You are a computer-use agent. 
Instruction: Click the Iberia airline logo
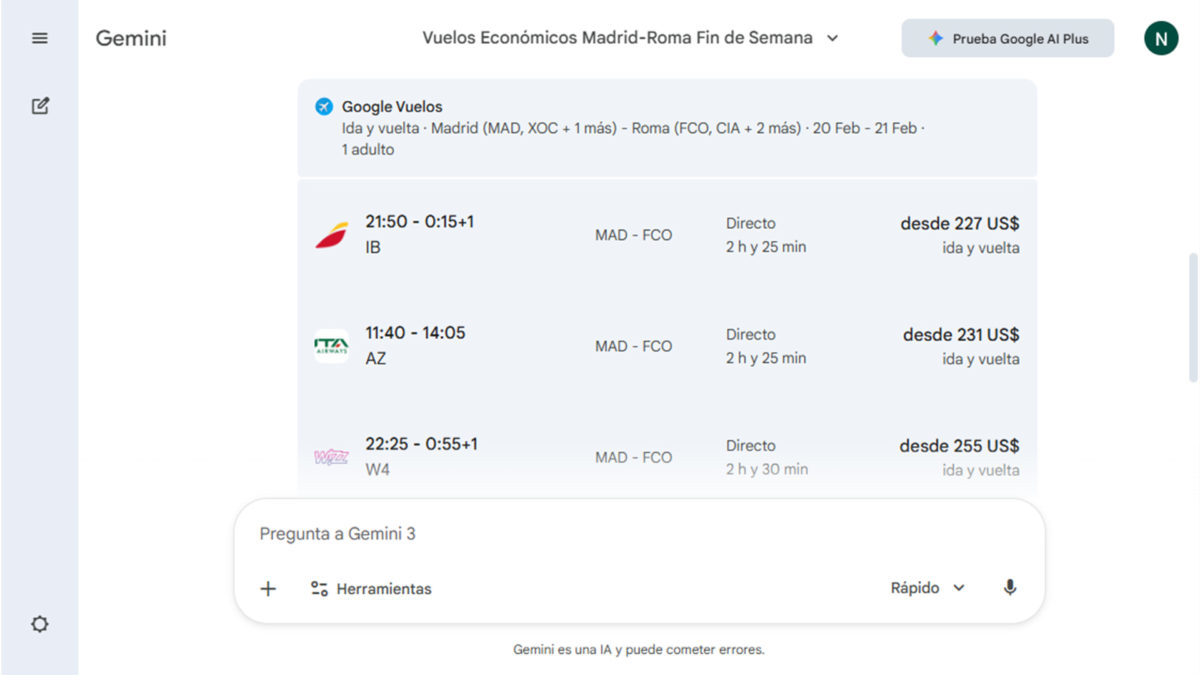tap(332, 236)
